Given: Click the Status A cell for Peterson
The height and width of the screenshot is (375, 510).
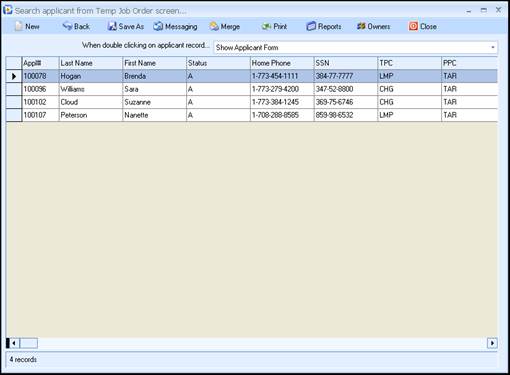Looking at the screenshot, I should tap(218, 115).
